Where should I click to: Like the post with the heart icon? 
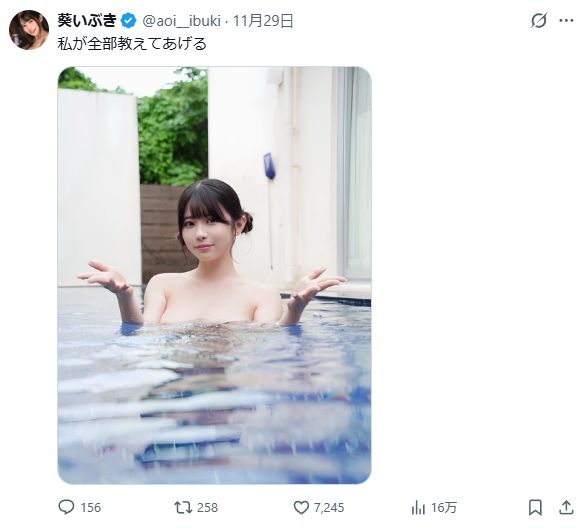click(301, 507)
